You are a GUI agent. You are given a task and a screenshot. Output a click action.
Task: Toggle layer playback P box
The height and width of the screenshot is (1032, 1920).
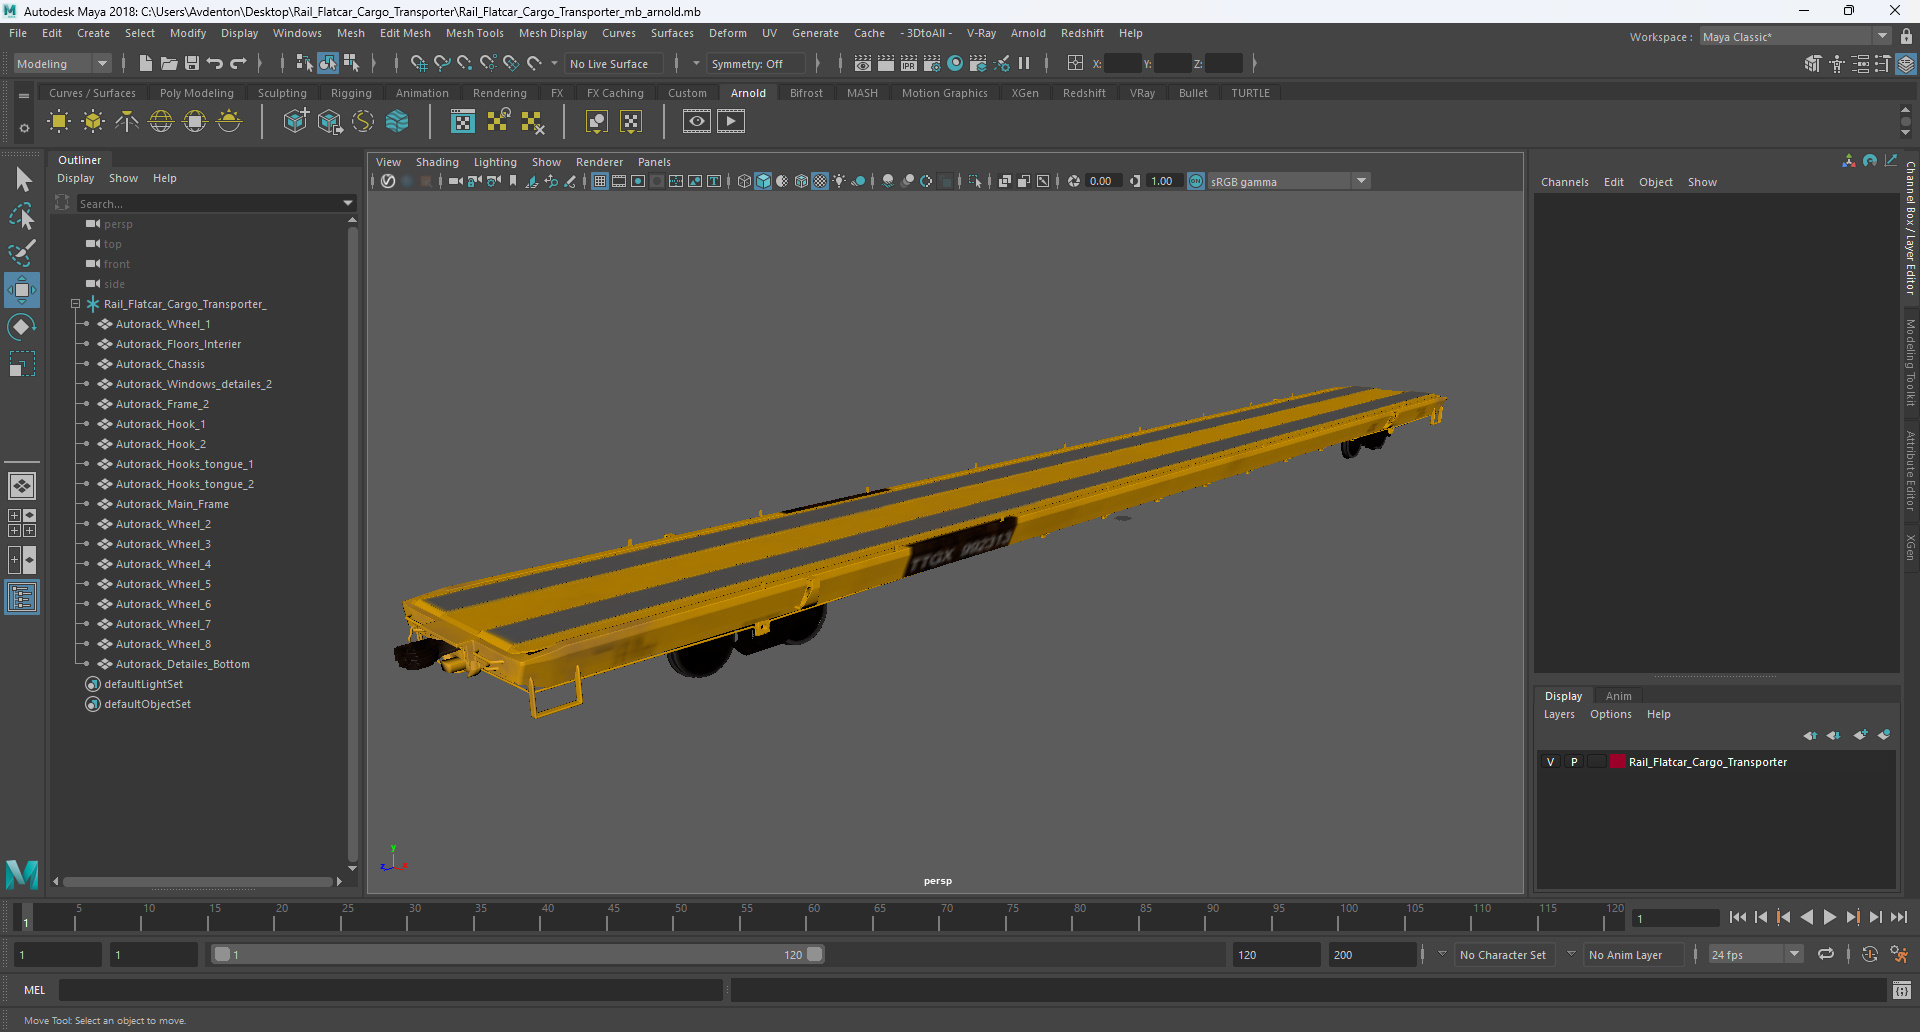coord(1574,762)
